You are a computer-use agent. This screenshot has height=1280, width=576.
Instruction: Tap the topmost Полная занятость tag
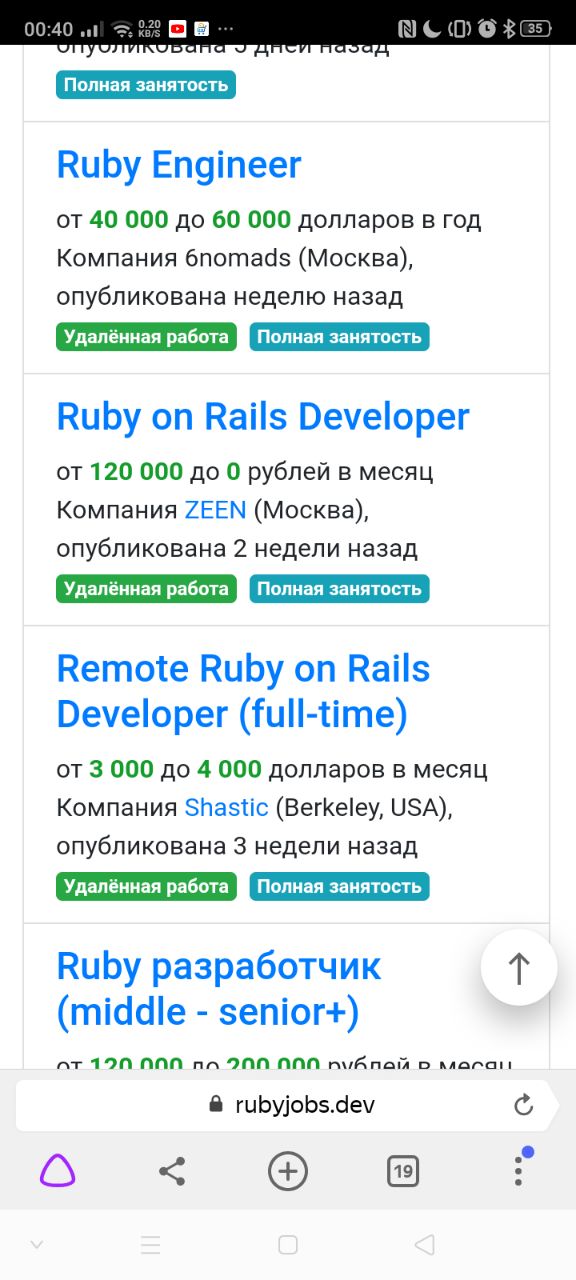[x=146, y=85]
